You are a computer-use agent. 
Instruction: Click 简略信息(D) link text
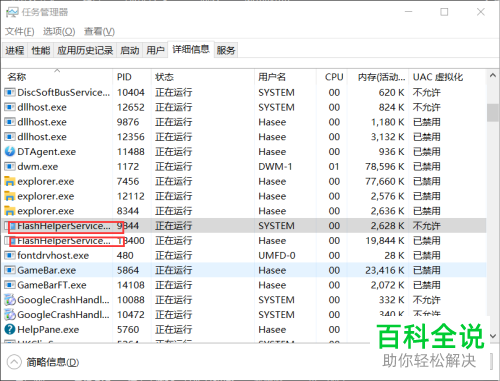(x=53, y=362)
